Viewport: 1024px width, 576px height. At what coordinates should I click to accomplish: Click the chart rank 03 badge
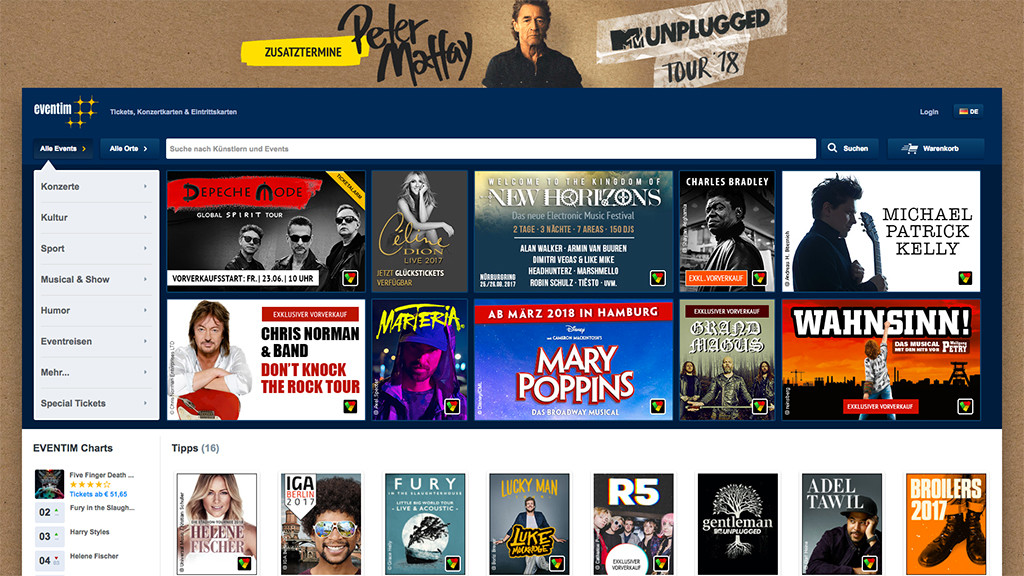(49, 536)
